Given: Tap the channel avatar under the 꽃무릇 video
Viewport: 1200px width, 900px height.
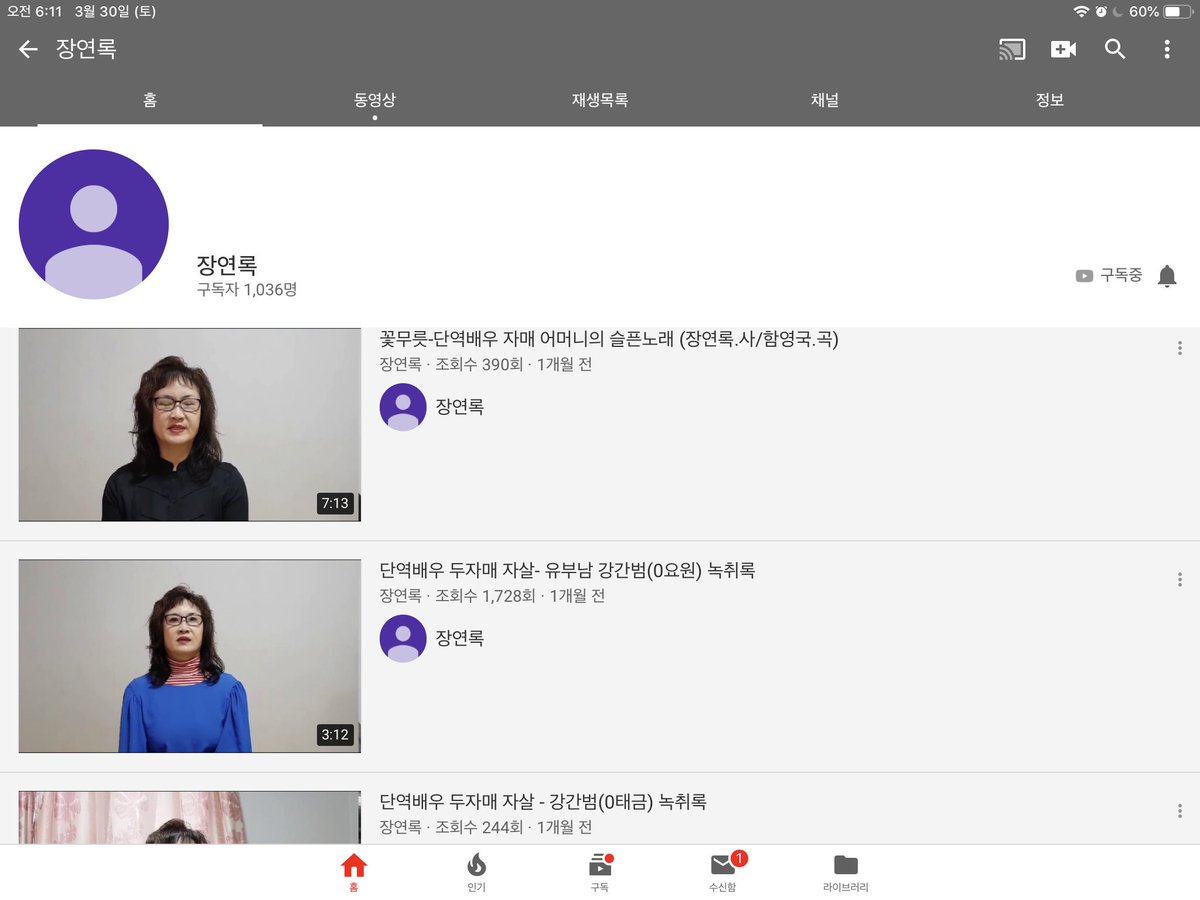Looking at the screenshot, I should 403,407.
